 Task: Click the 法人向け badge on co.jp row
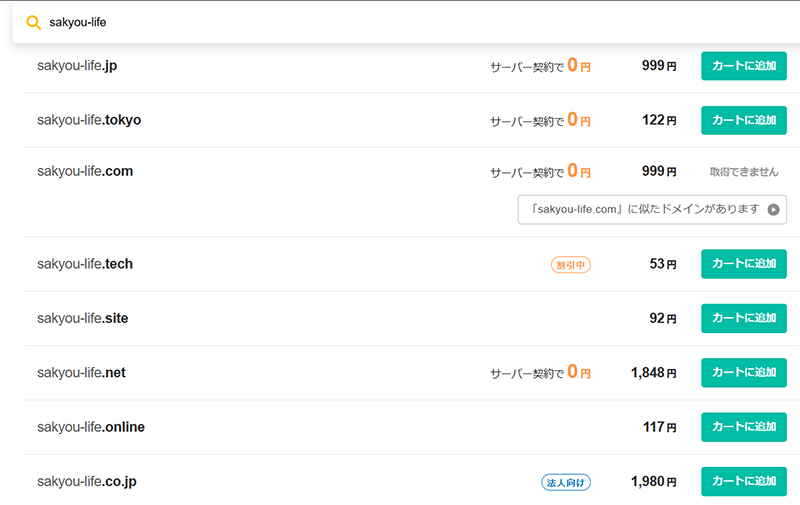tap(566, 482)
